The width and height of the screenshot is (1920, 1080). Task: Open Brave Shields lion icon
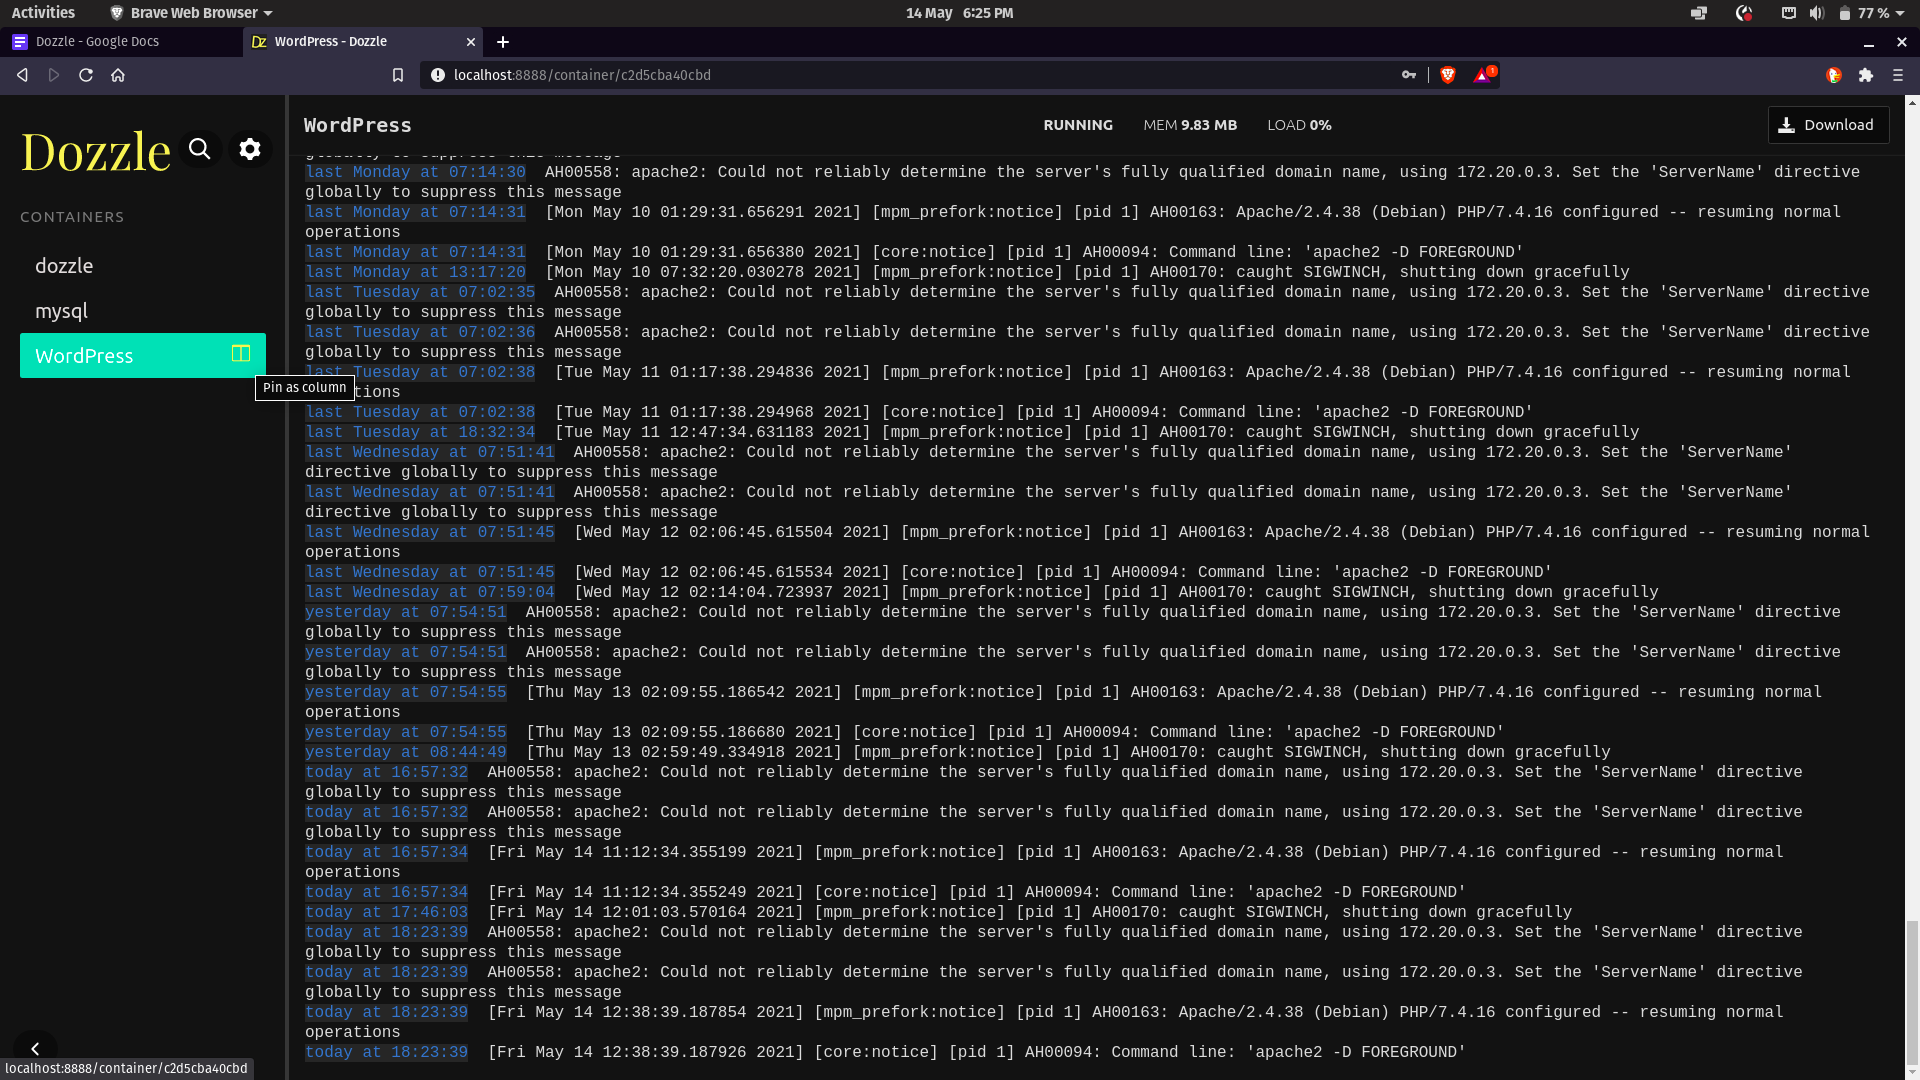(x=1447, y=75)
